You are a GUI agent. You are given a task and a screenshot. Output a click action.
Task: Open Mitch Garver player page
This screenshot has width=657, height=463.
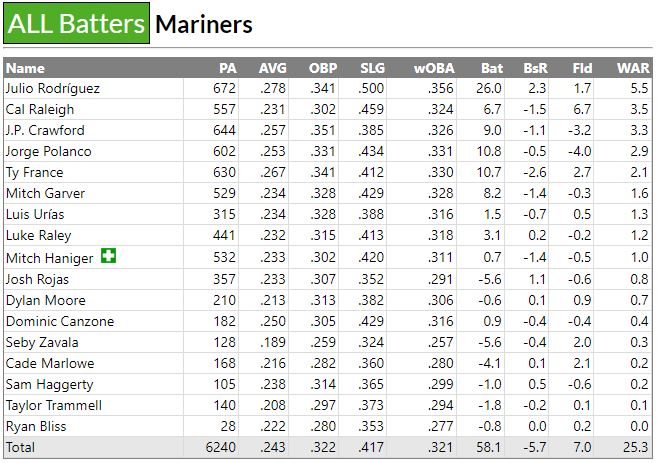click(45, 193)
